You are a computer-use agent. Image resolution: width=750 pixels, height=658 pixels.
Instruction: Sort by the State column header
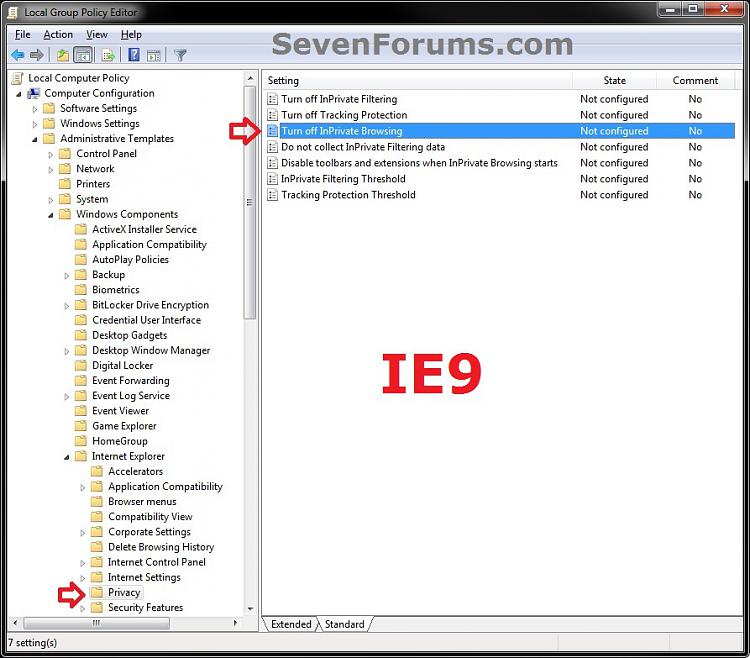614,80
